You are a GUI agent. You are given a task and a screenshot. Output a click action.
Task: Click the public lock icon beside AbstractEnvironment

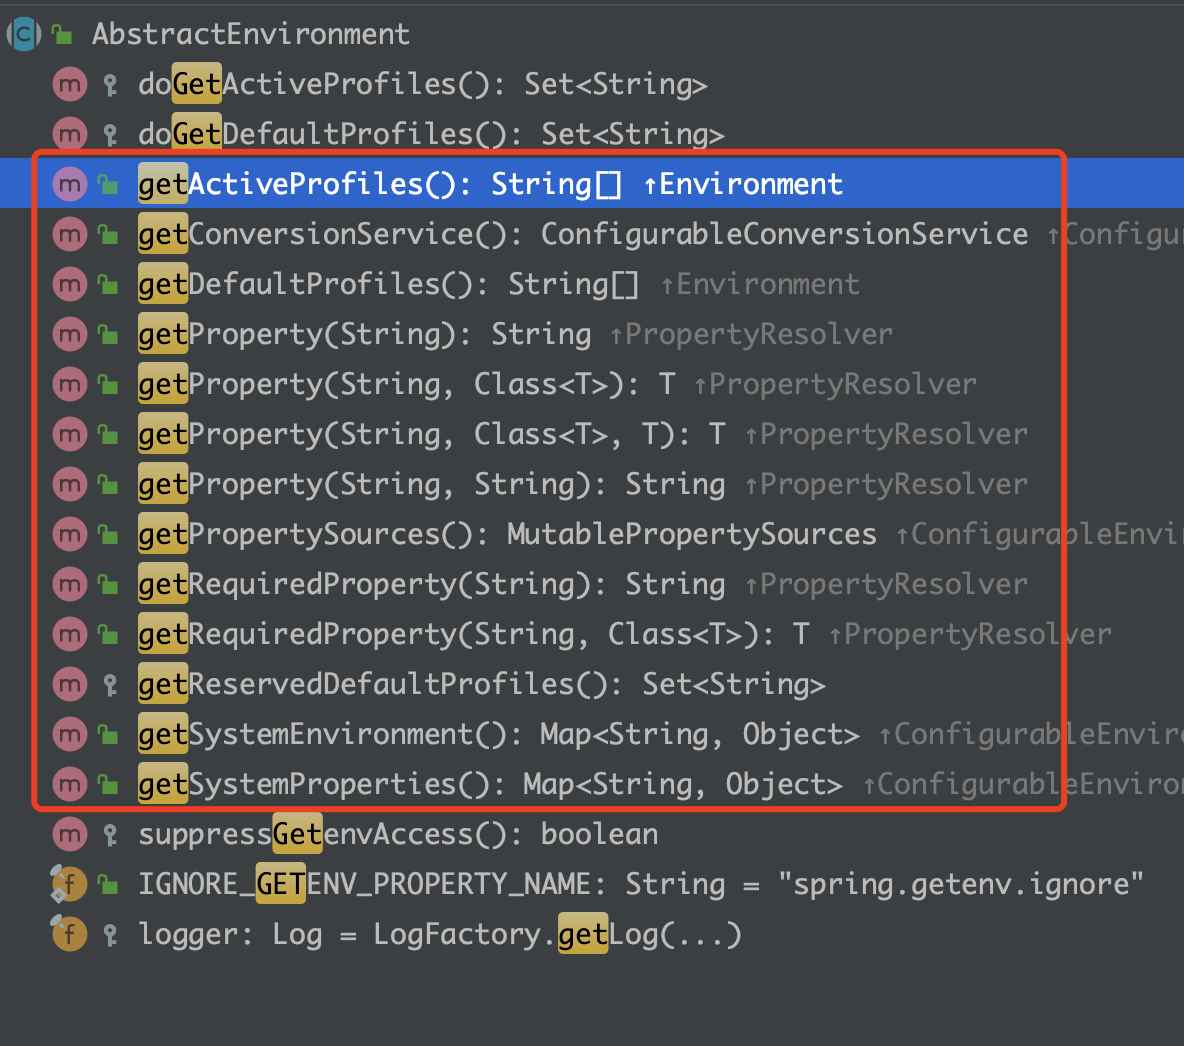(x=62, y=35)
